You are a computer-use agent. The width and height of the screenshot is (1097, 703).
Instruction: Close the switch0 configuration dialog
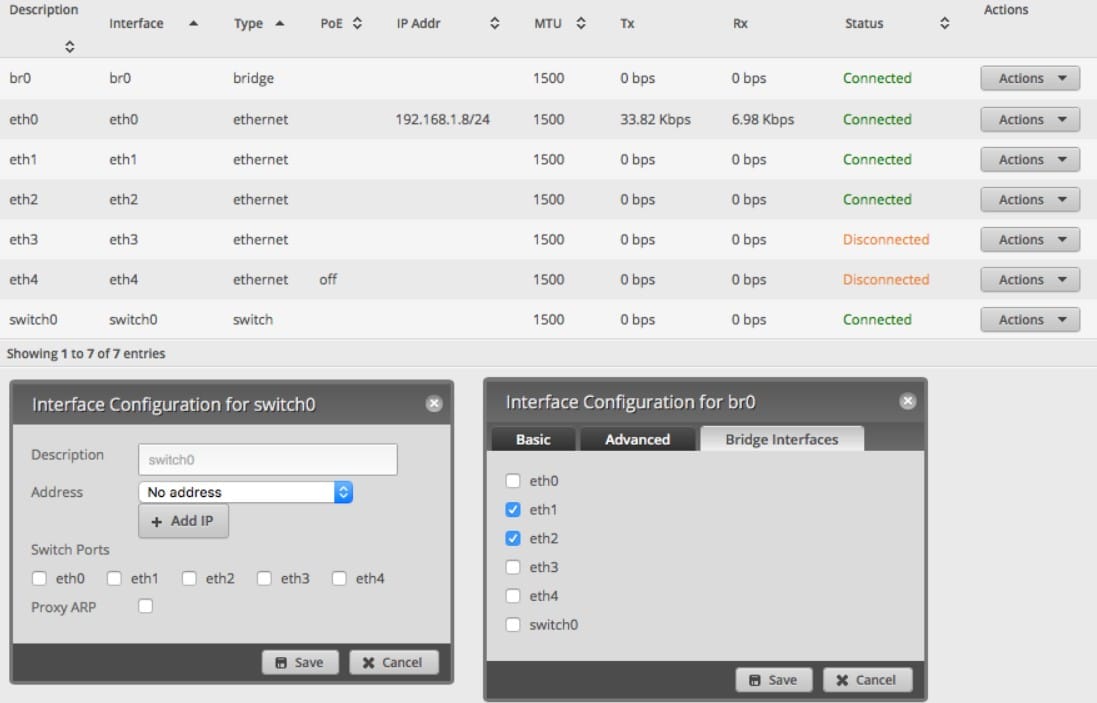click(433, 404)
